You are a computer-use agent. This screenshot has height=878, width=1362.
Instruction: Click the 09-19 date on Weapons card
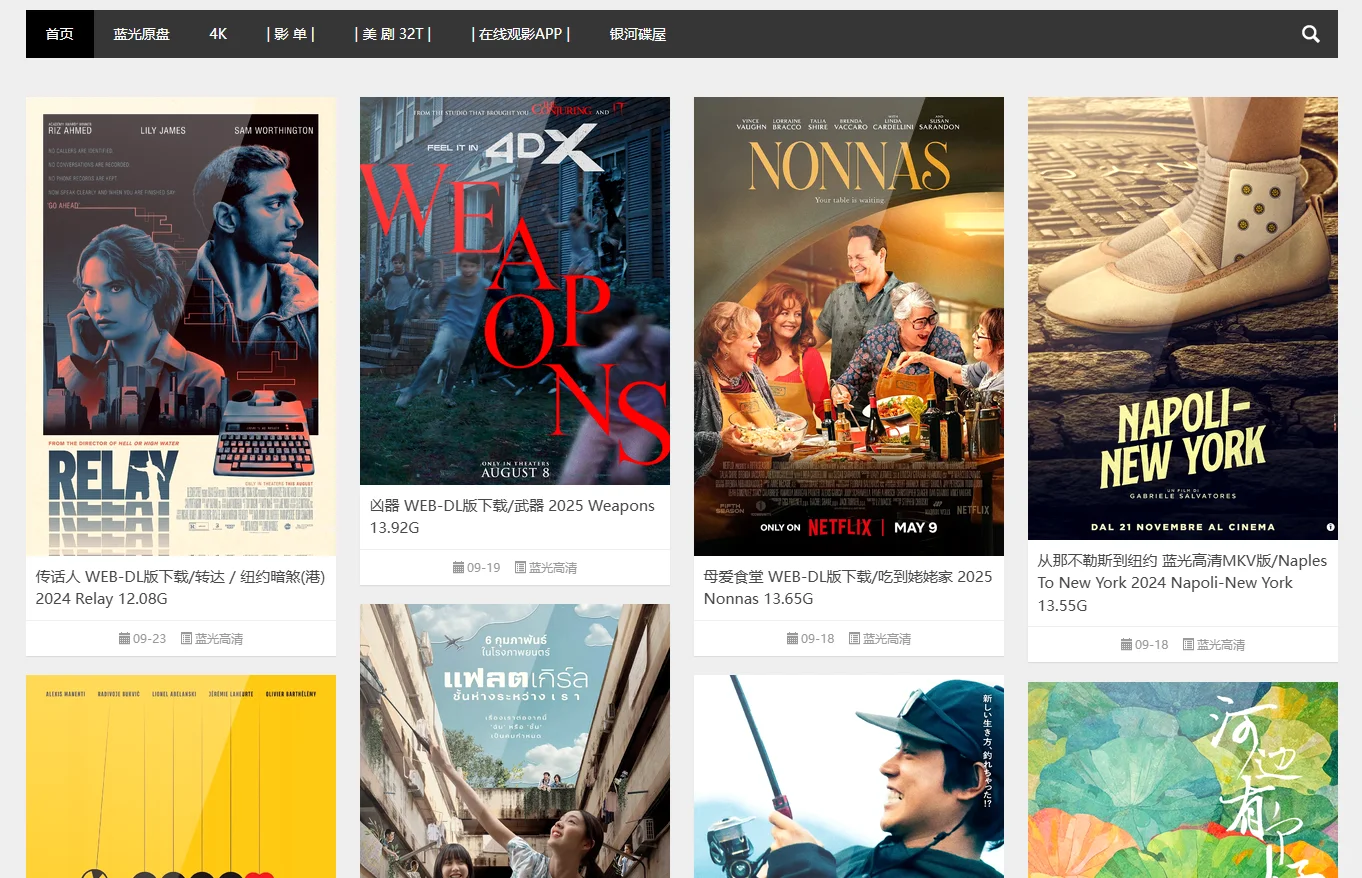click(x=484, y=567)
